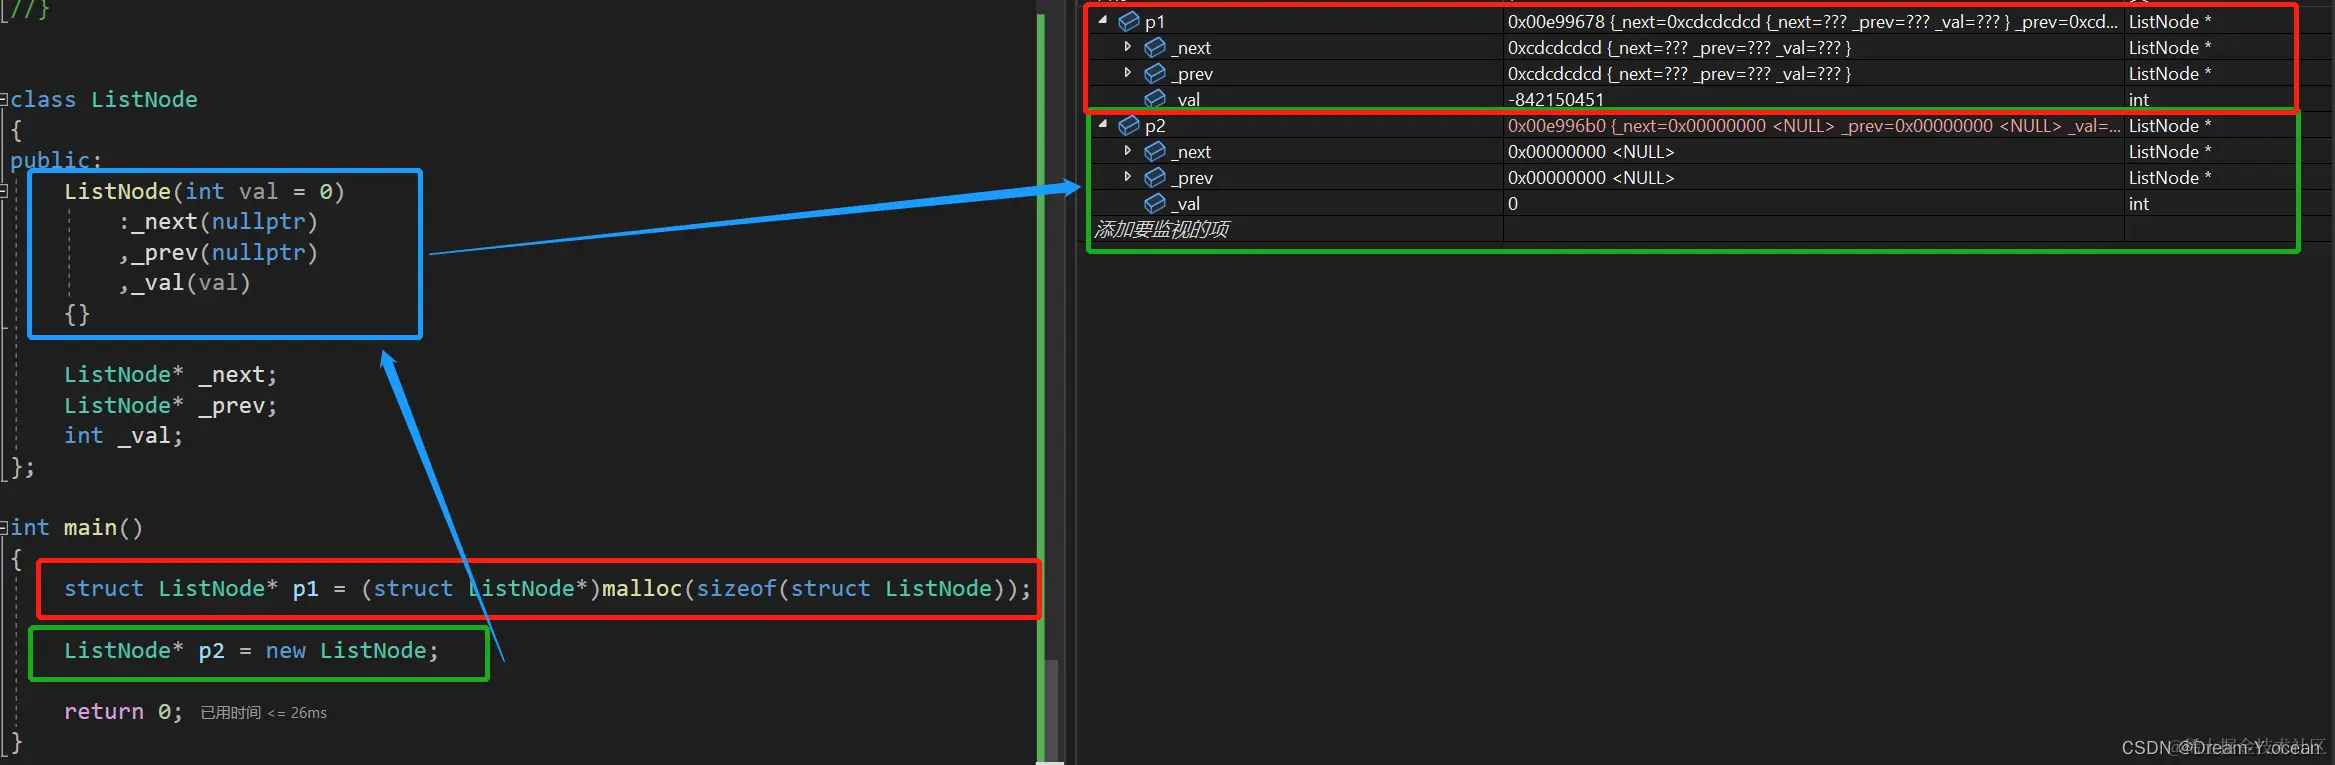
Task: Select p2 _prev value 0x00000000 <NULL>
Action: [1591, 177]
